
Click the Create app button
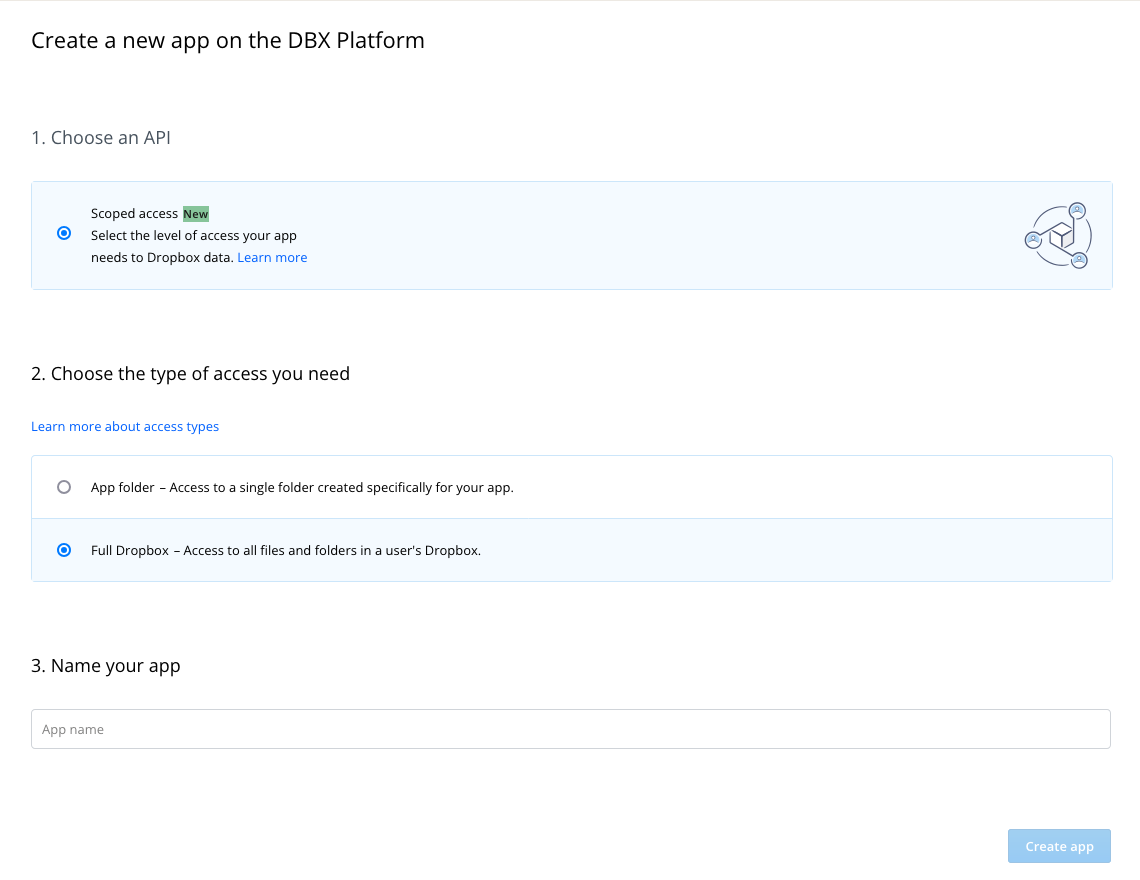click(1059, 846)
